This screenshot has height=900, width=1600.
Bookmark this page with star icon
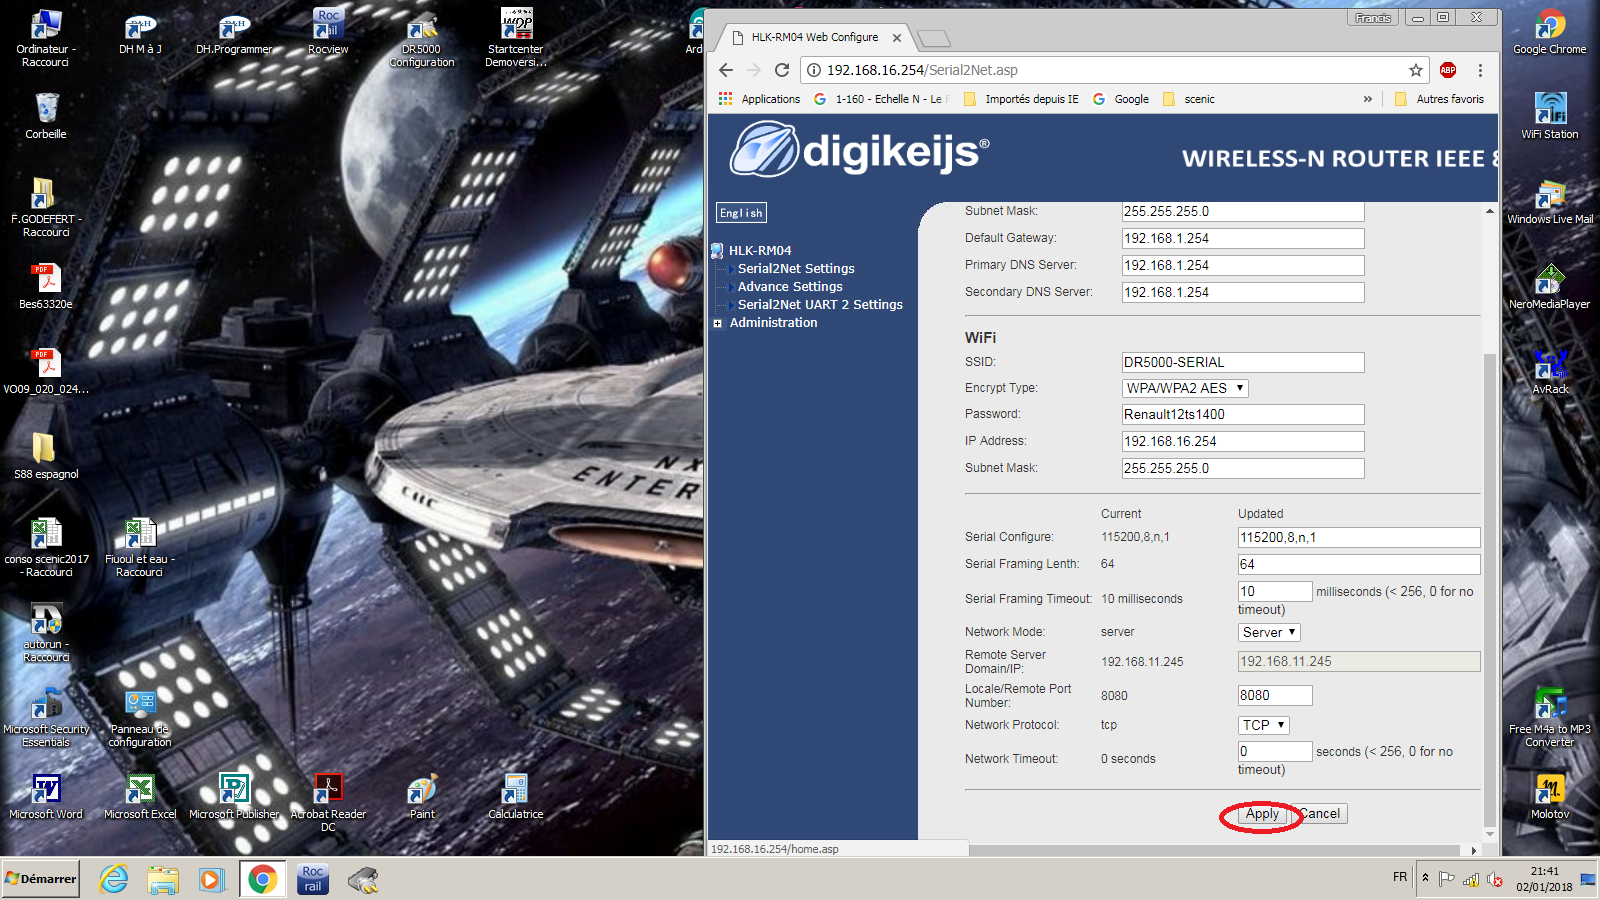pyautogui.click(x=1415, y=70)
